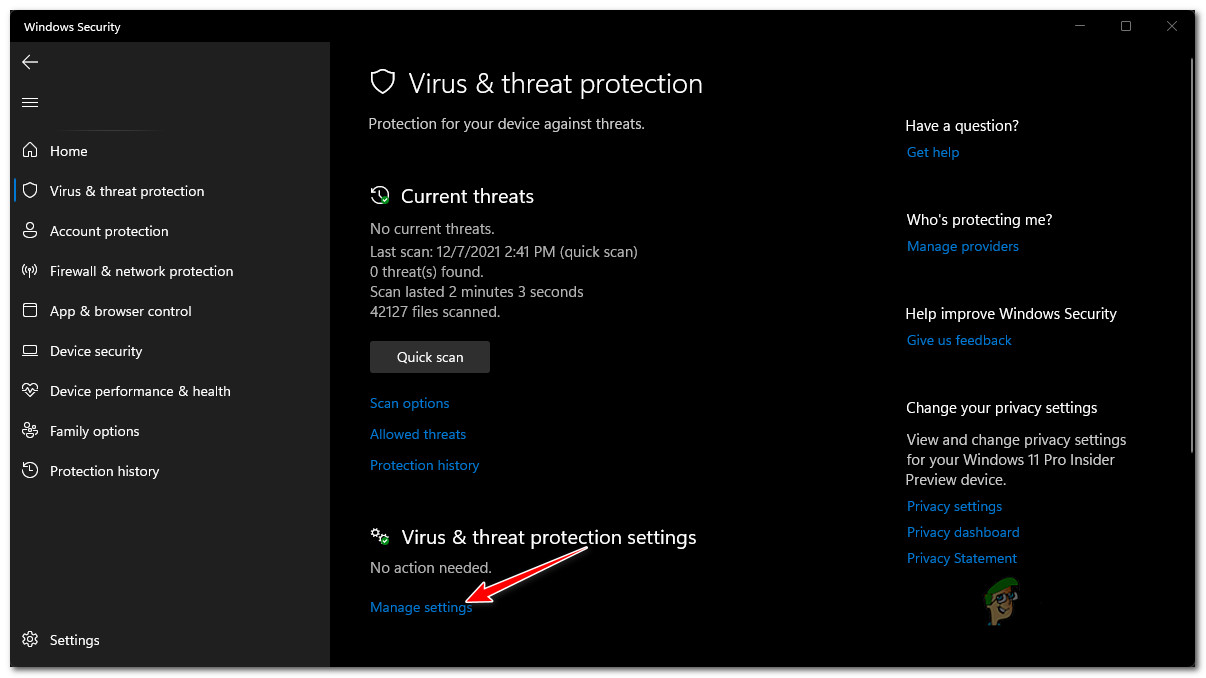Open Scan options link
The height and width of the screenshot is (678, 1206).
click(409, 403)
